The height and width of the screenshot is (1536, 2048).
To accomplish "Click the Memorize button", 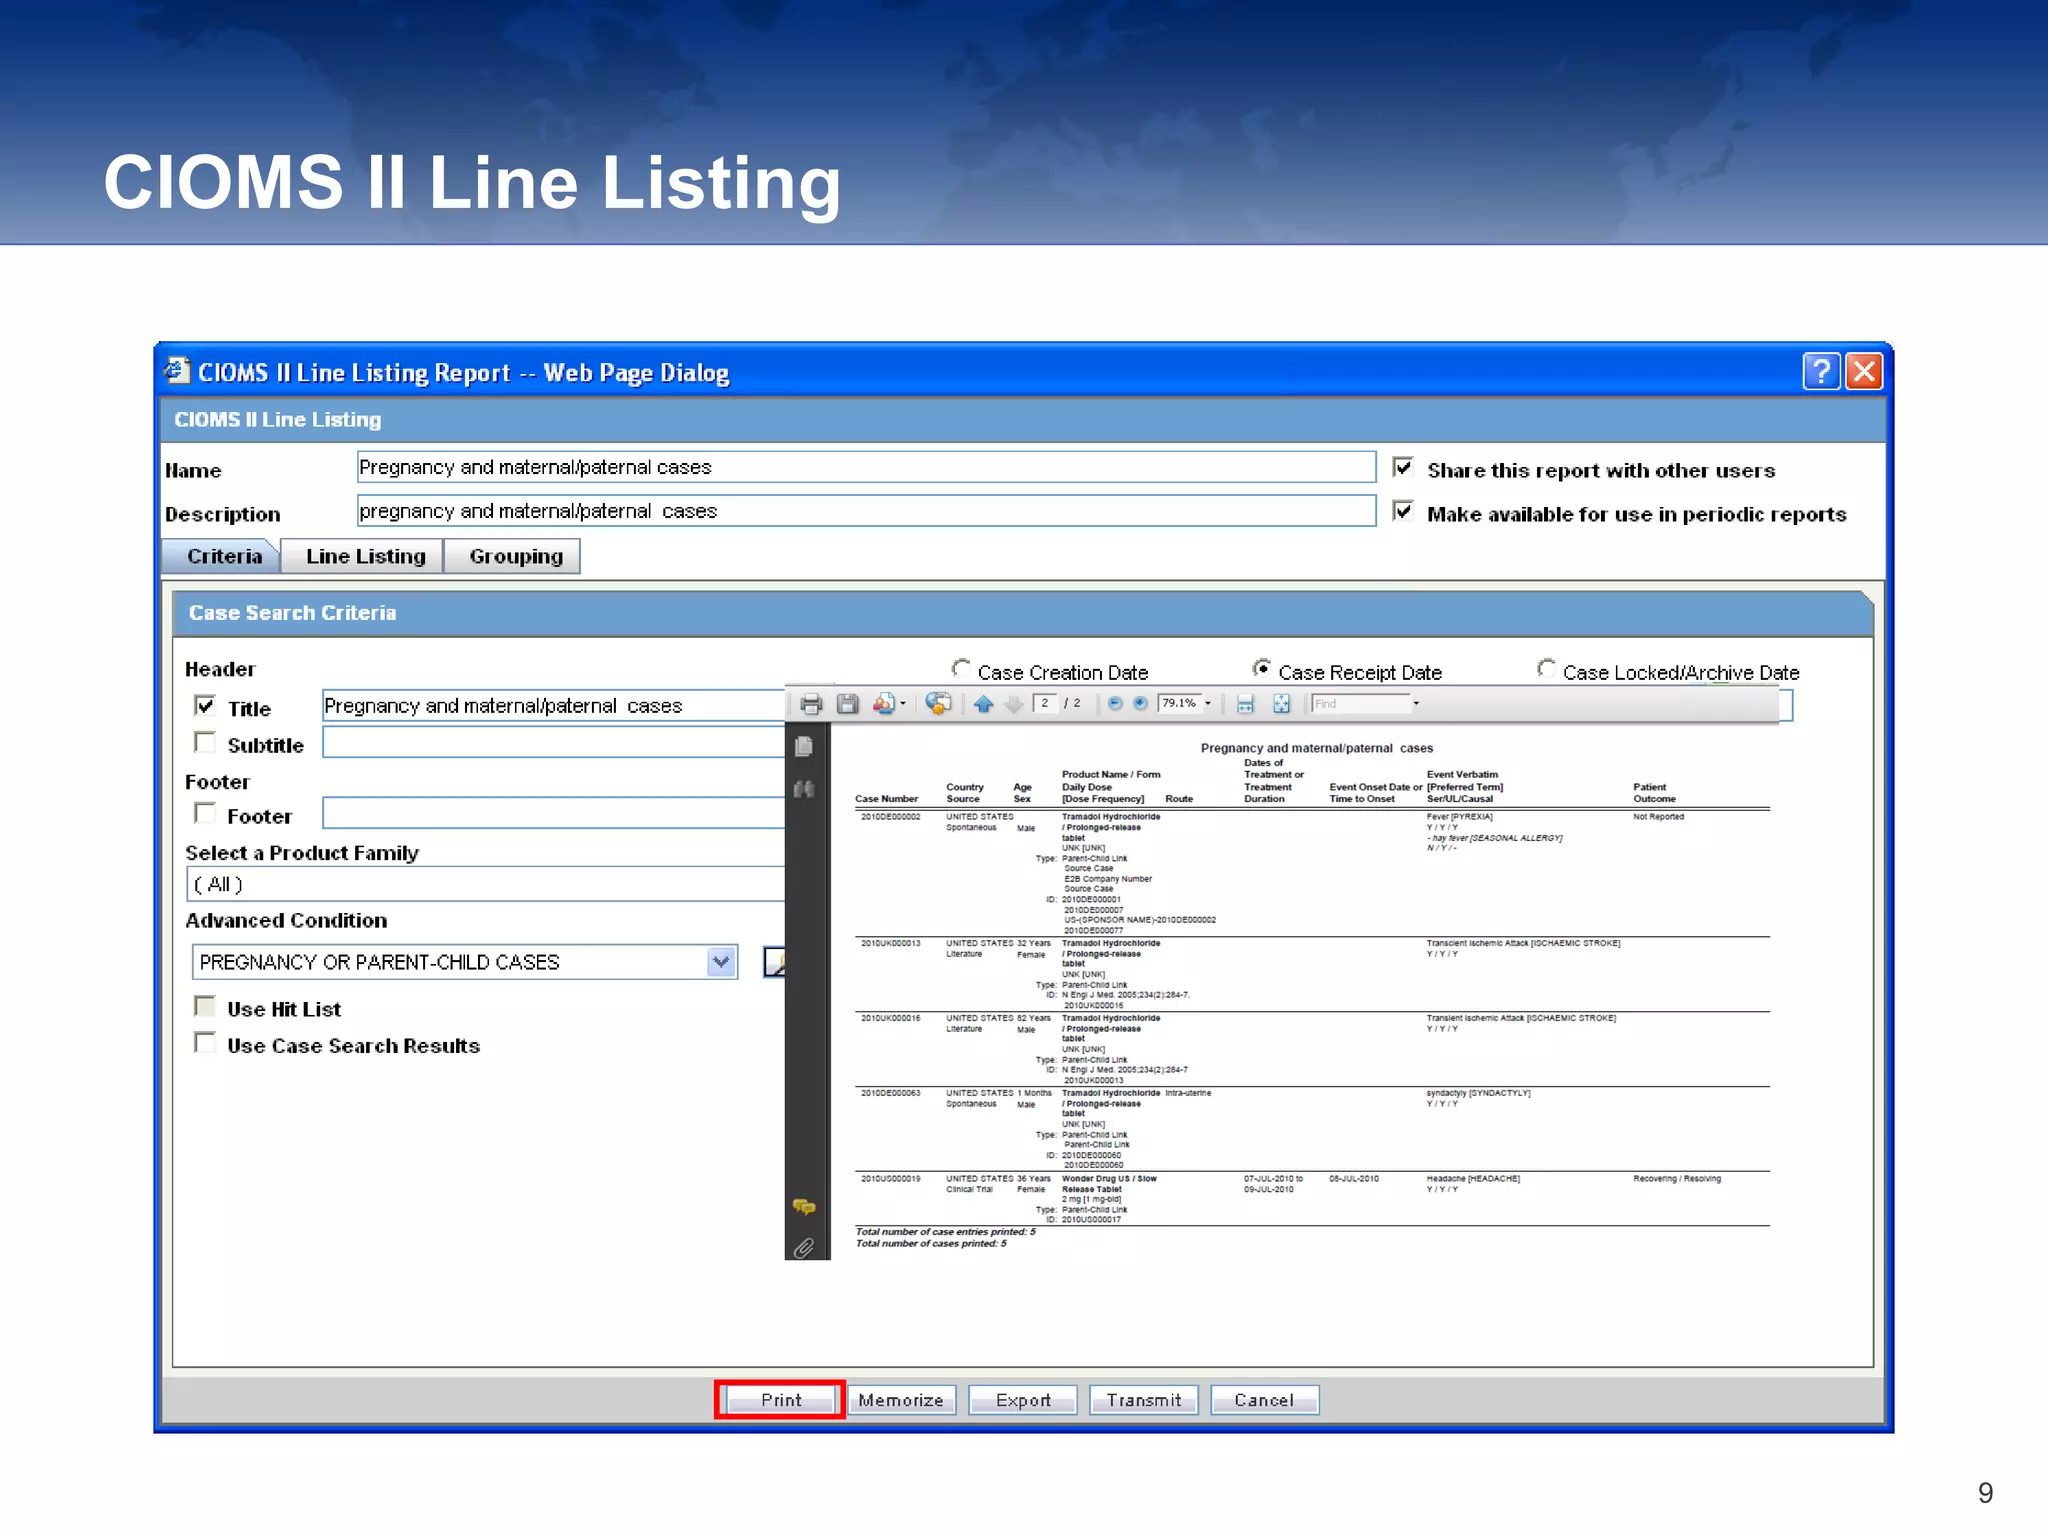I will tap(901, 1400).
